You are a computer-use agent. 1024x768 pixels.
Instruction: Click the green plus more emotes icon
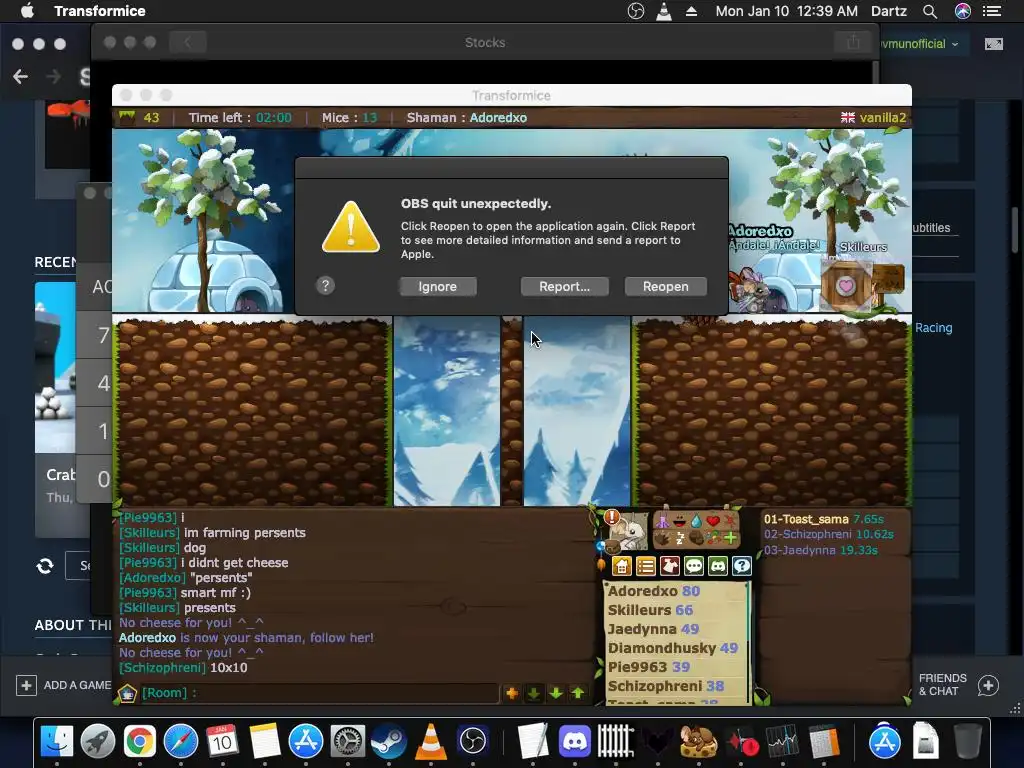coord(731,539)
